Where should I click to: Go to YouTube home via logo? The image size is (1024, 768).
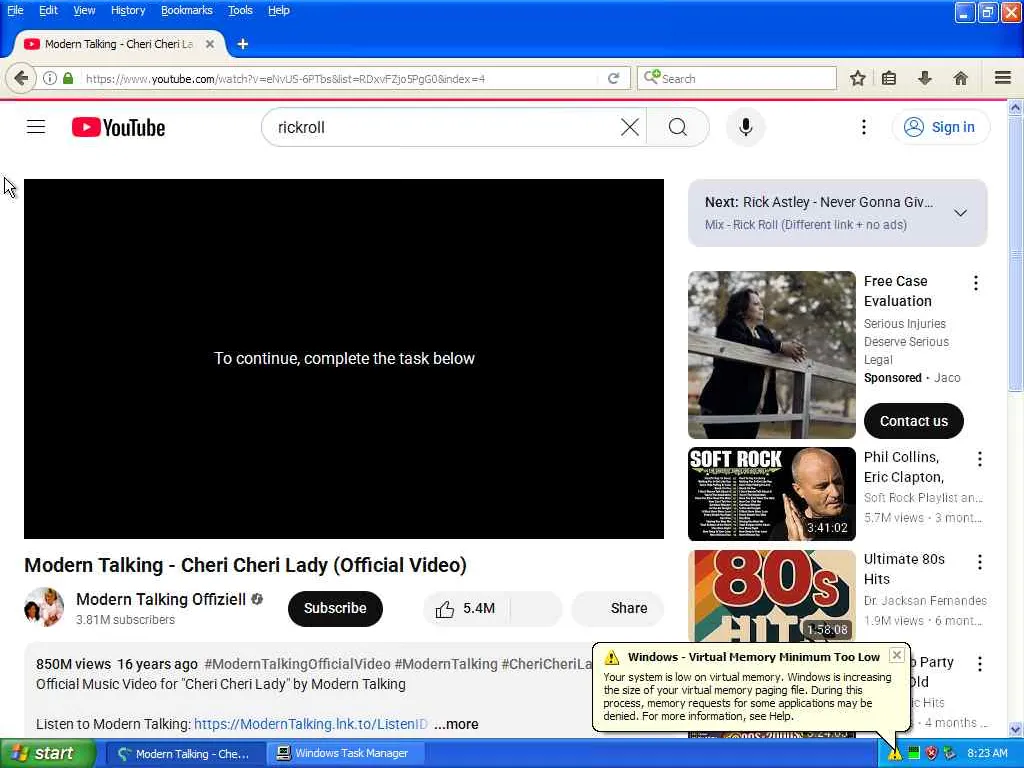point(118,127)
